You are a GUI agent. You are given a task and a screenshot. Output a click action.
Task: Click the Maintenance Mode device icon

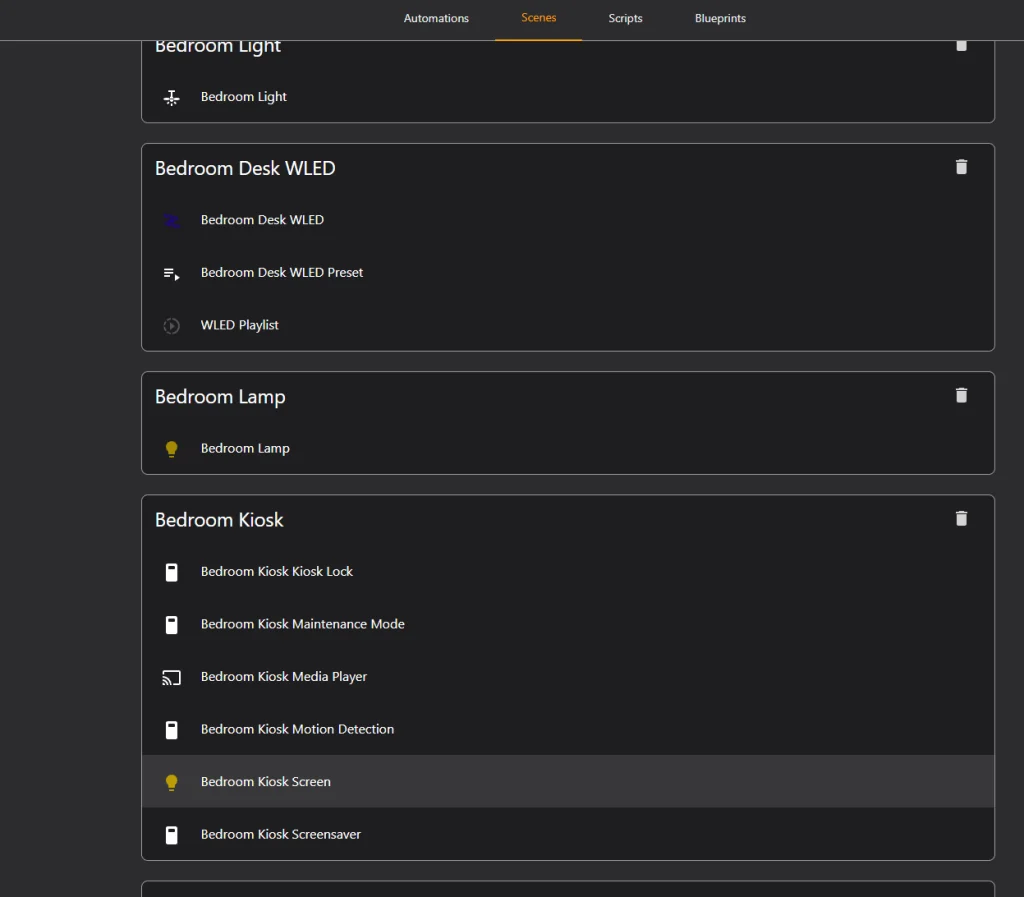(171, 625)
